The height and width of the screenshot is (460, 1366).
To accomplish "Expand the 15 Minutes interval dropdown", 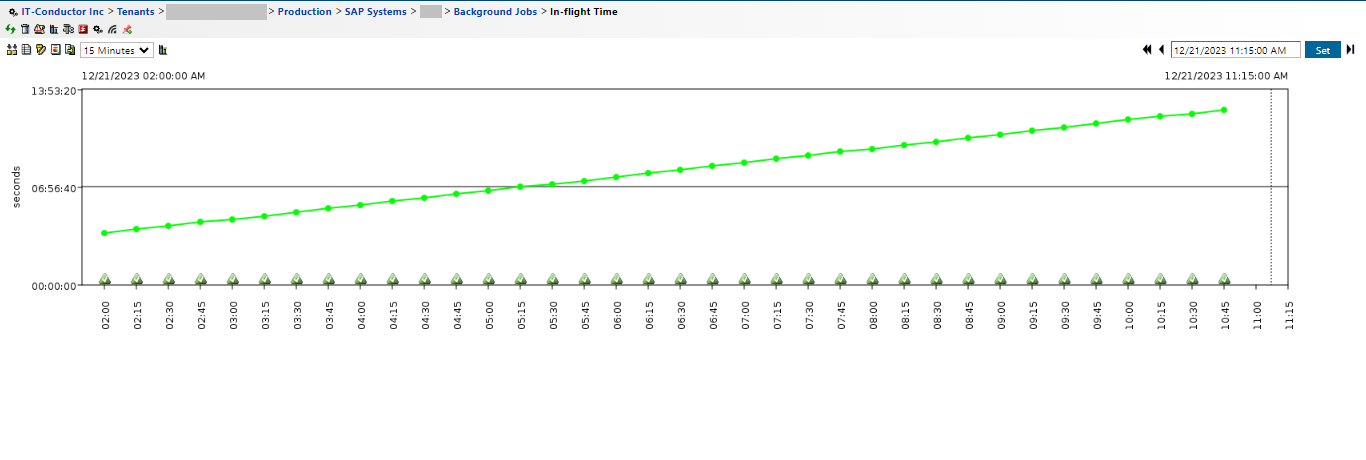I will click(x=117, y=50).
